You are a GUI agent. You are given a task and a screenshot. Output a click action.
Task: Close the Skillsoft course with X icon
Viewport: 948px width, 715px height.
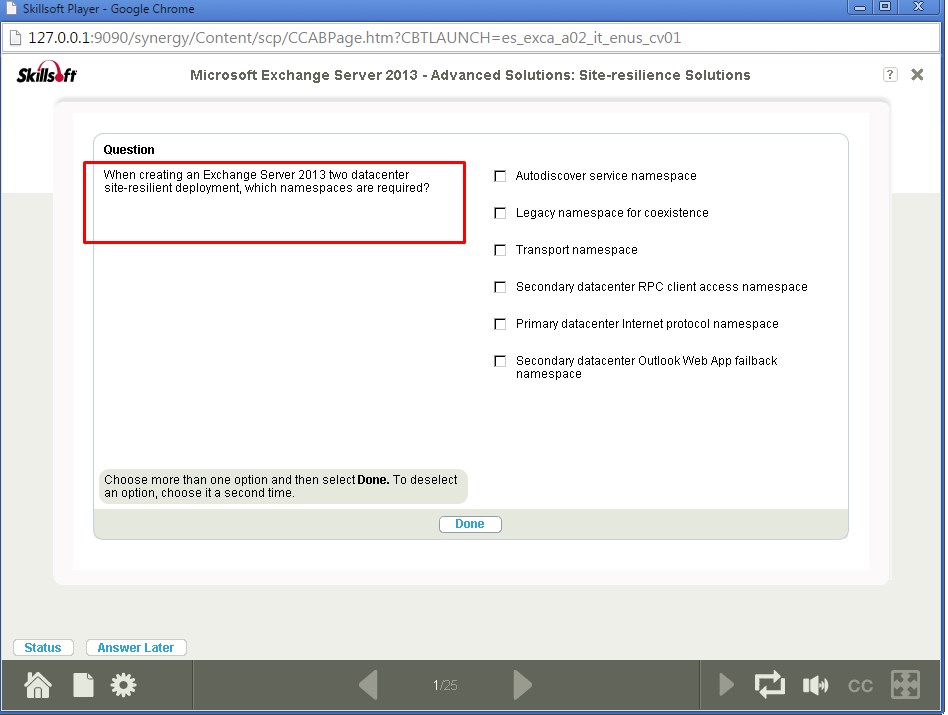point(917,74)
